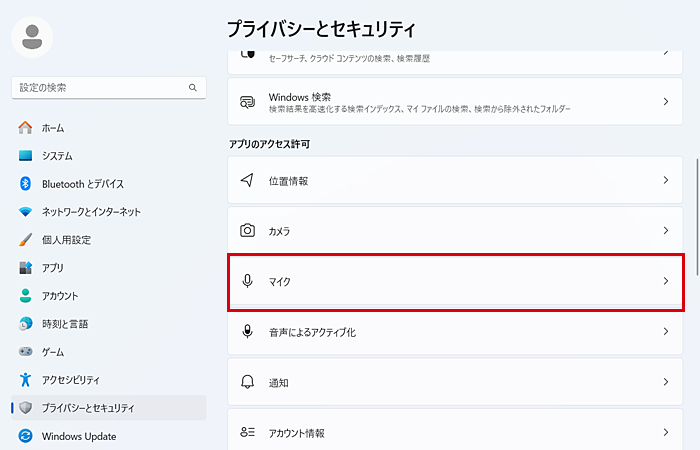Click the magnifier icon in search box

coord(193,88)
